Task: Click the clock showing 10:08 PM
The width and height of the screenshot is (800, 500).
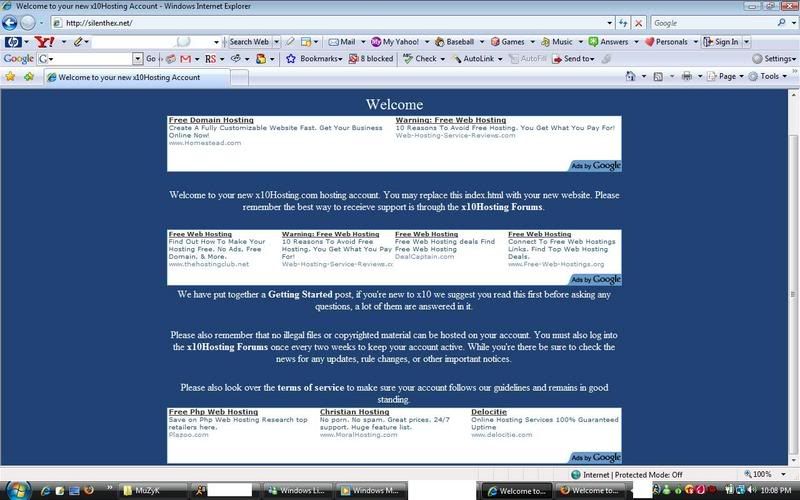Action: click(776, 490)
